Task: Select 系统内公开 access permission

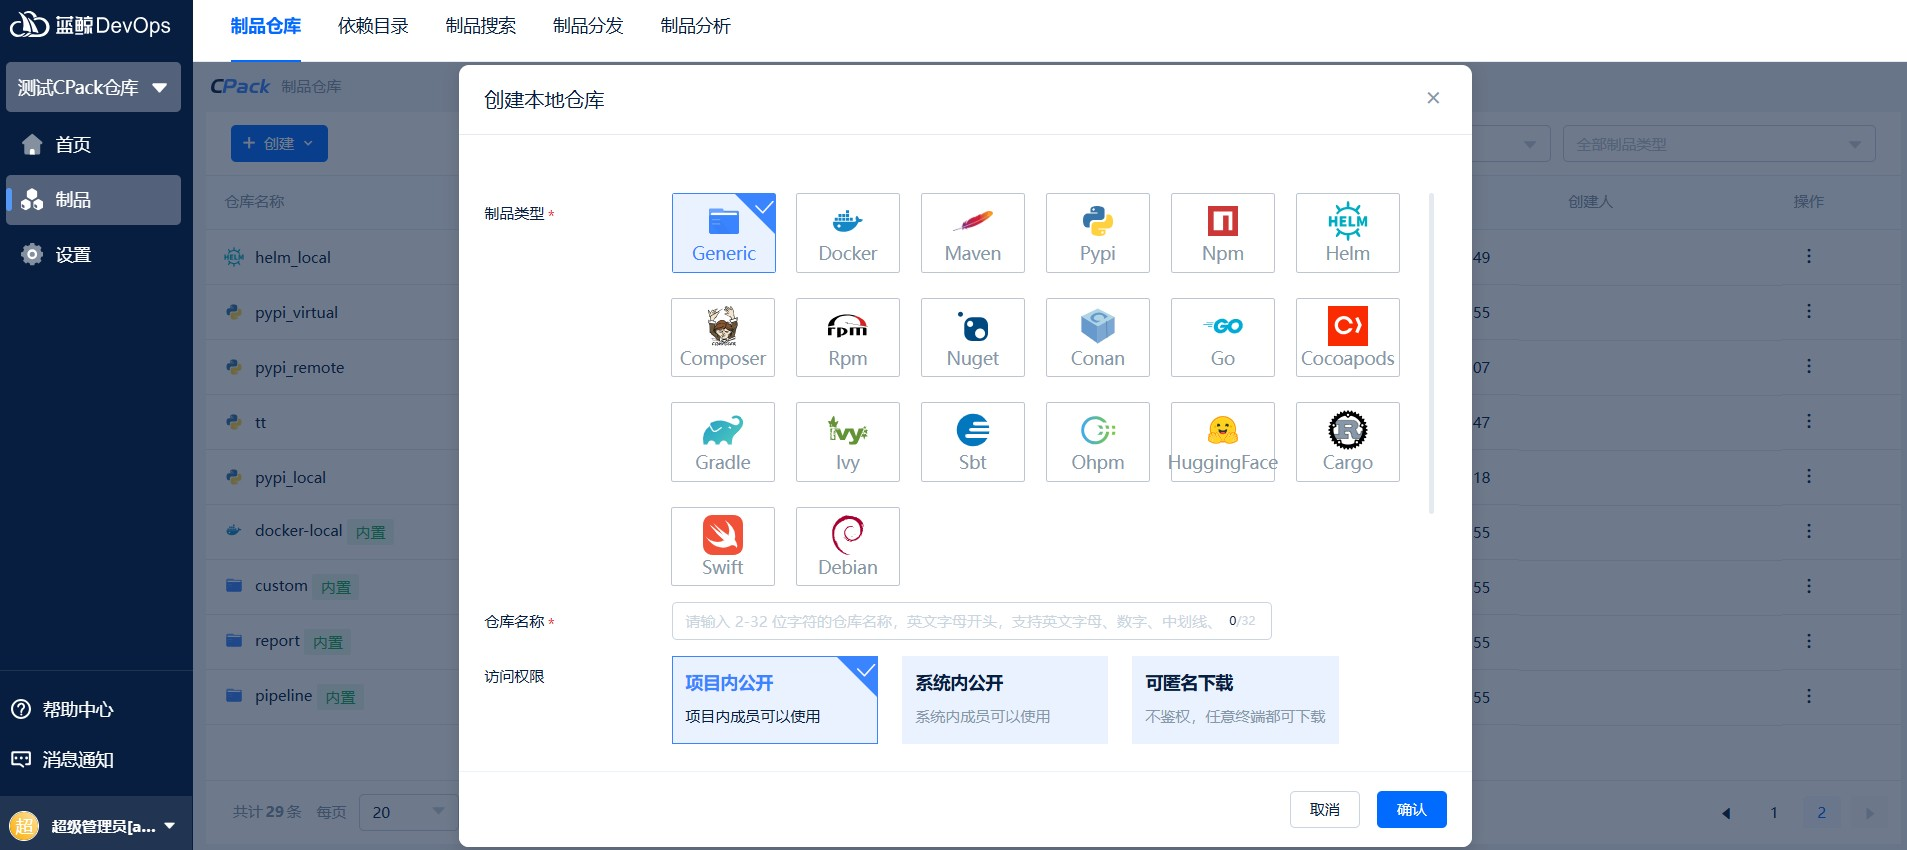Action: click(x=1004, y=699)
